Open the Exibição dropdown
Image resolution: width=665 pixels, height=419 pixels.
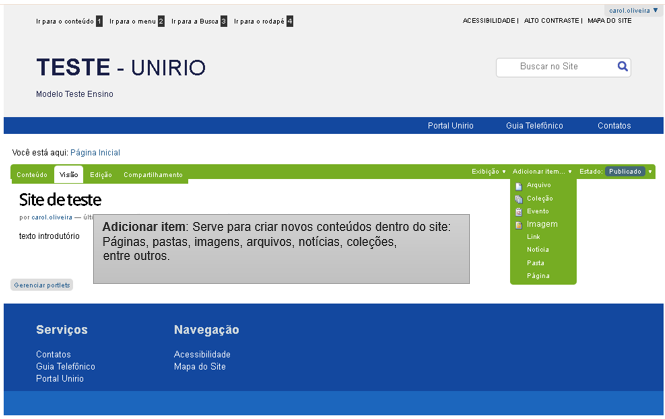(488, 172)
